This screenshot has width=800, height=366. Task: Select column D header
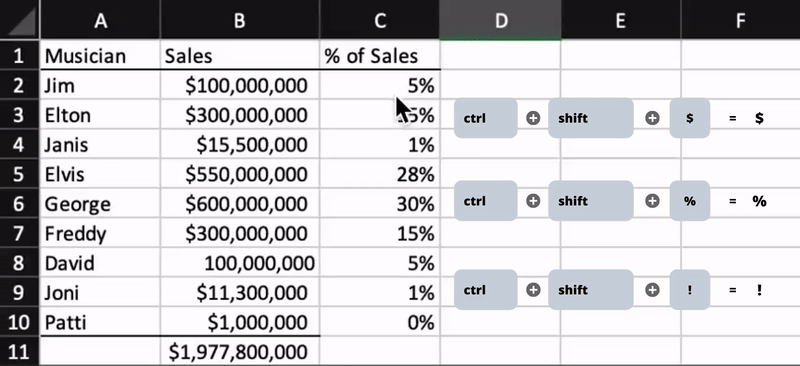point(501,19)
